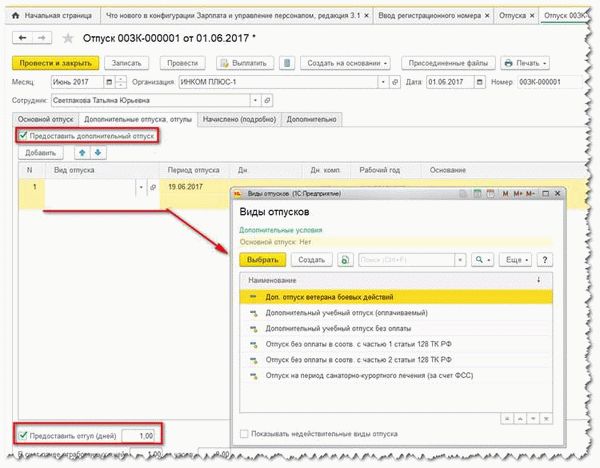Move up one item in list navigation
Screen dimensions: 600x468
(x=520, y=419)
